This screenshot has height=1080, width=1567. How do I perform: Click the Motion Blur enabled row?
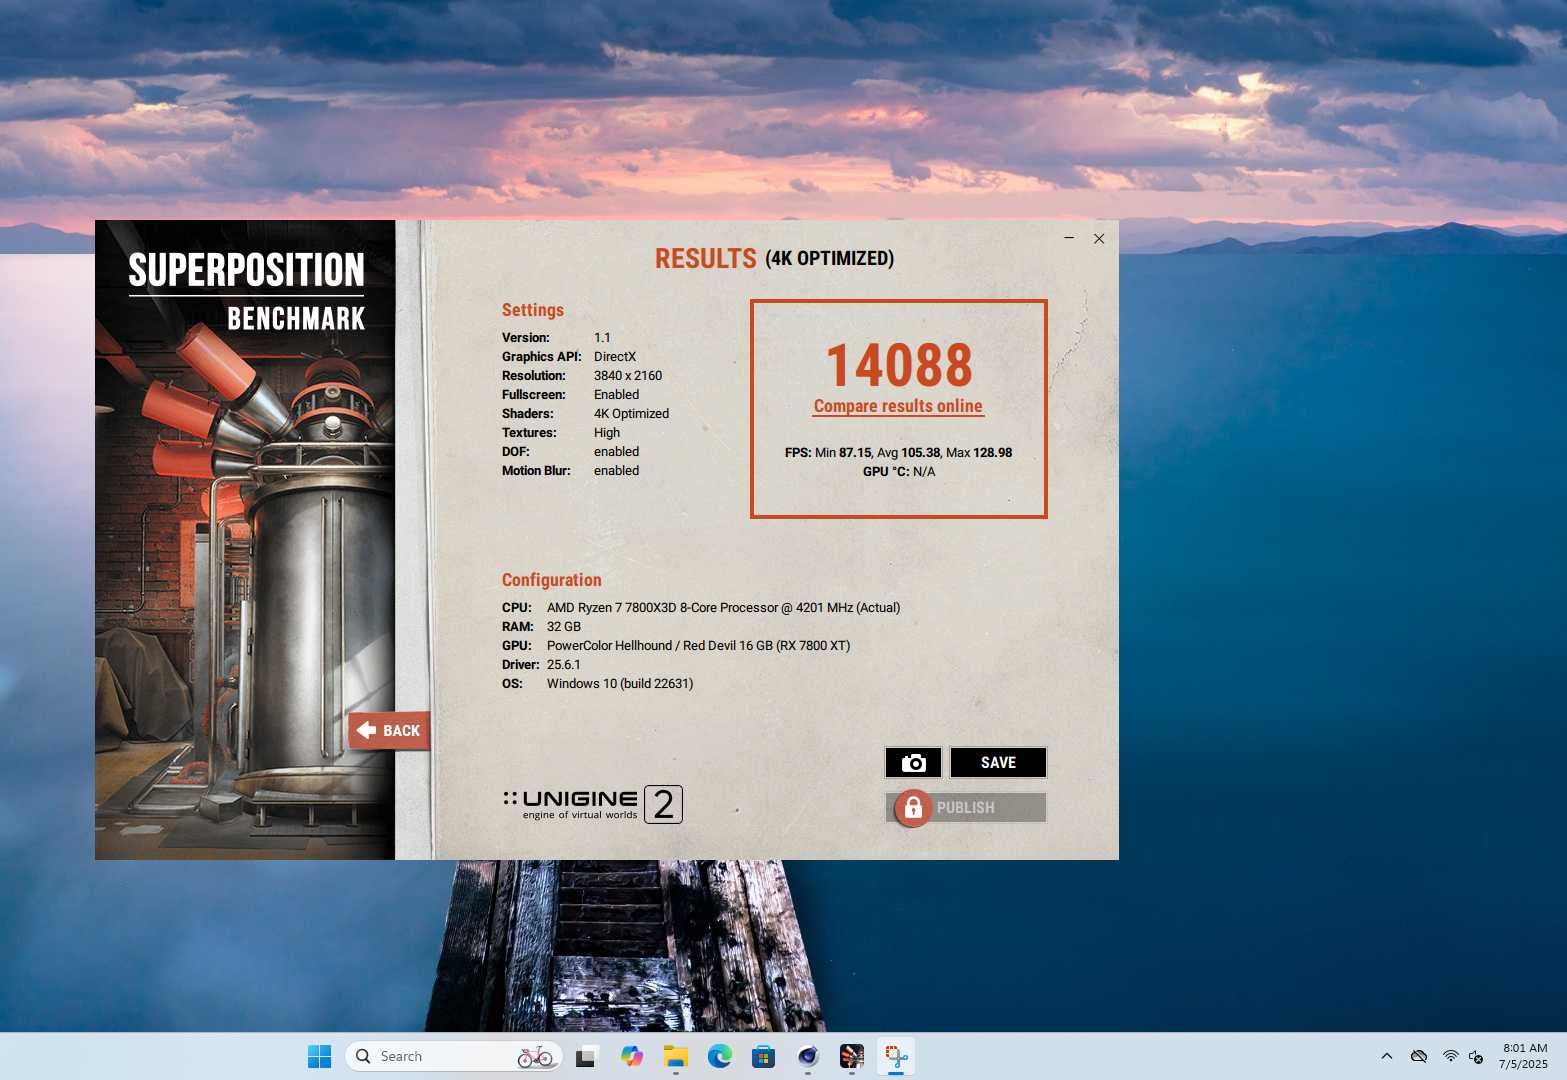(x=570, y=471)
